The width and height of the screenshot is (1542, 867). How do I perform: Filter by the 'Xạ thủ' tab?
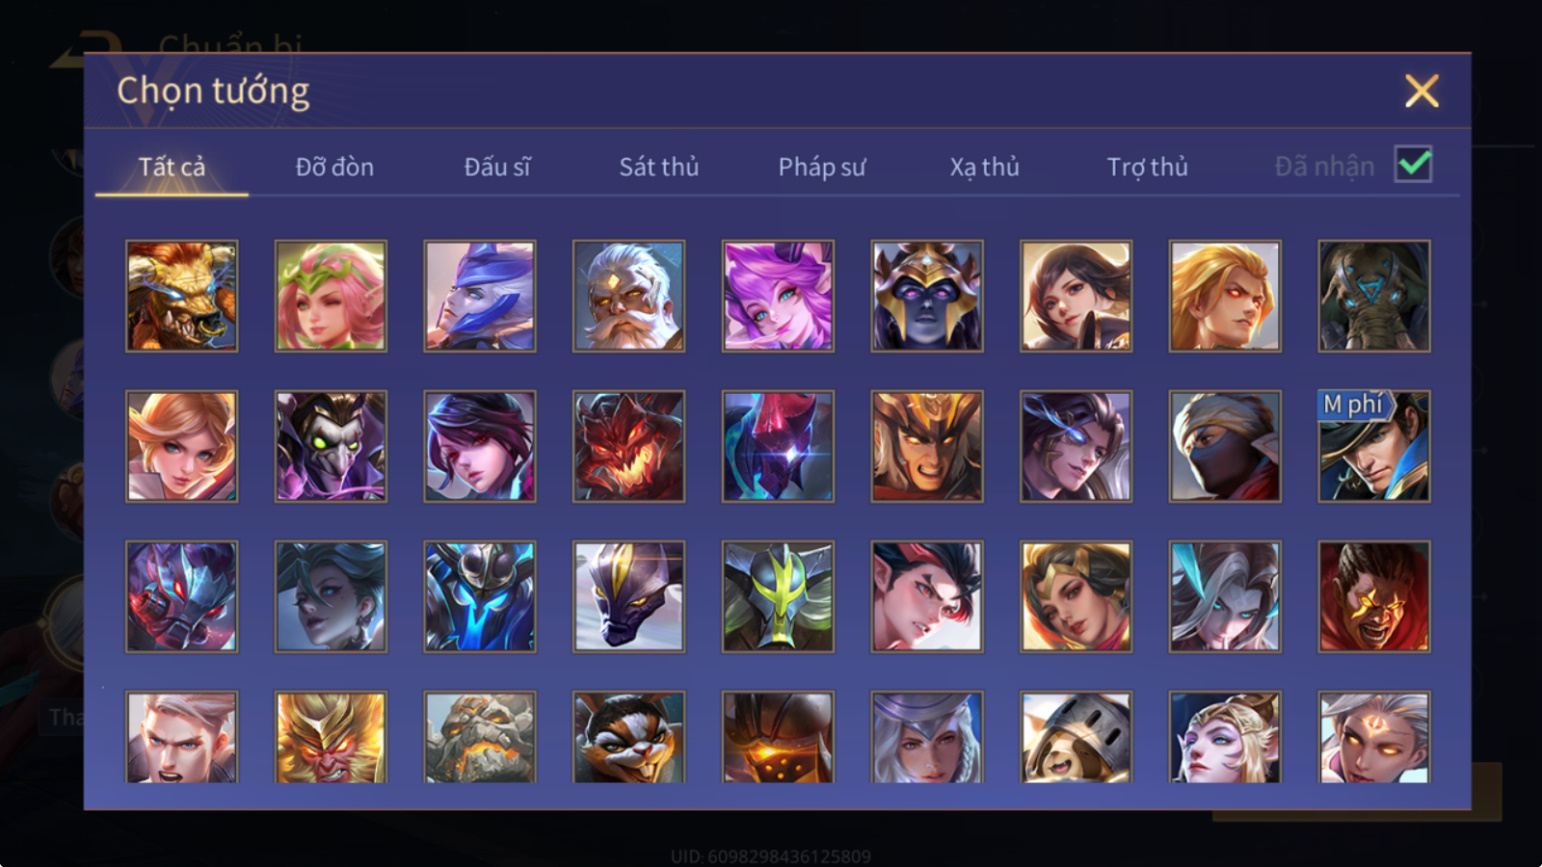point(985,167)
